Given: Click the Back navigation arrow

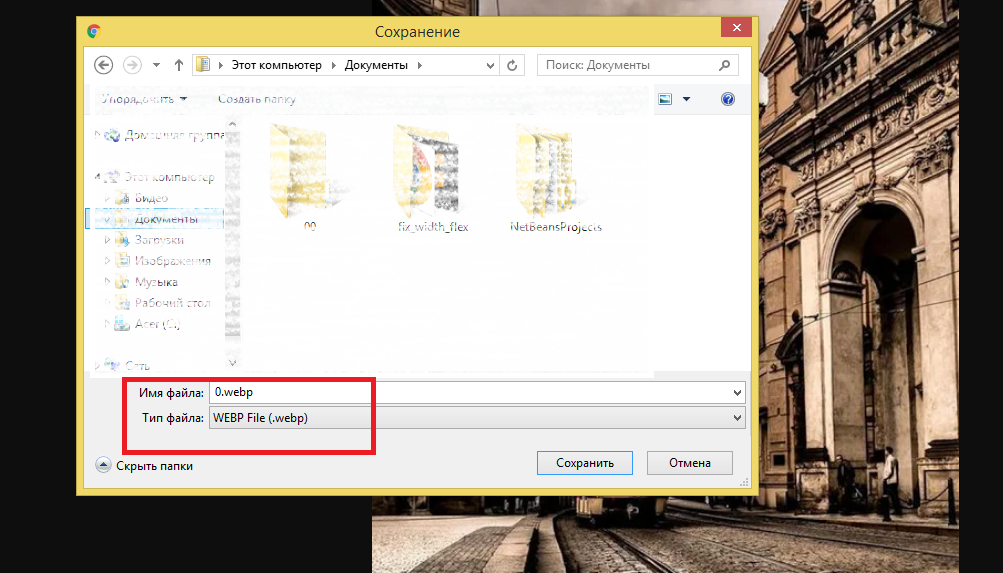Looking at the screenshot, I should (x=103, y=65).
